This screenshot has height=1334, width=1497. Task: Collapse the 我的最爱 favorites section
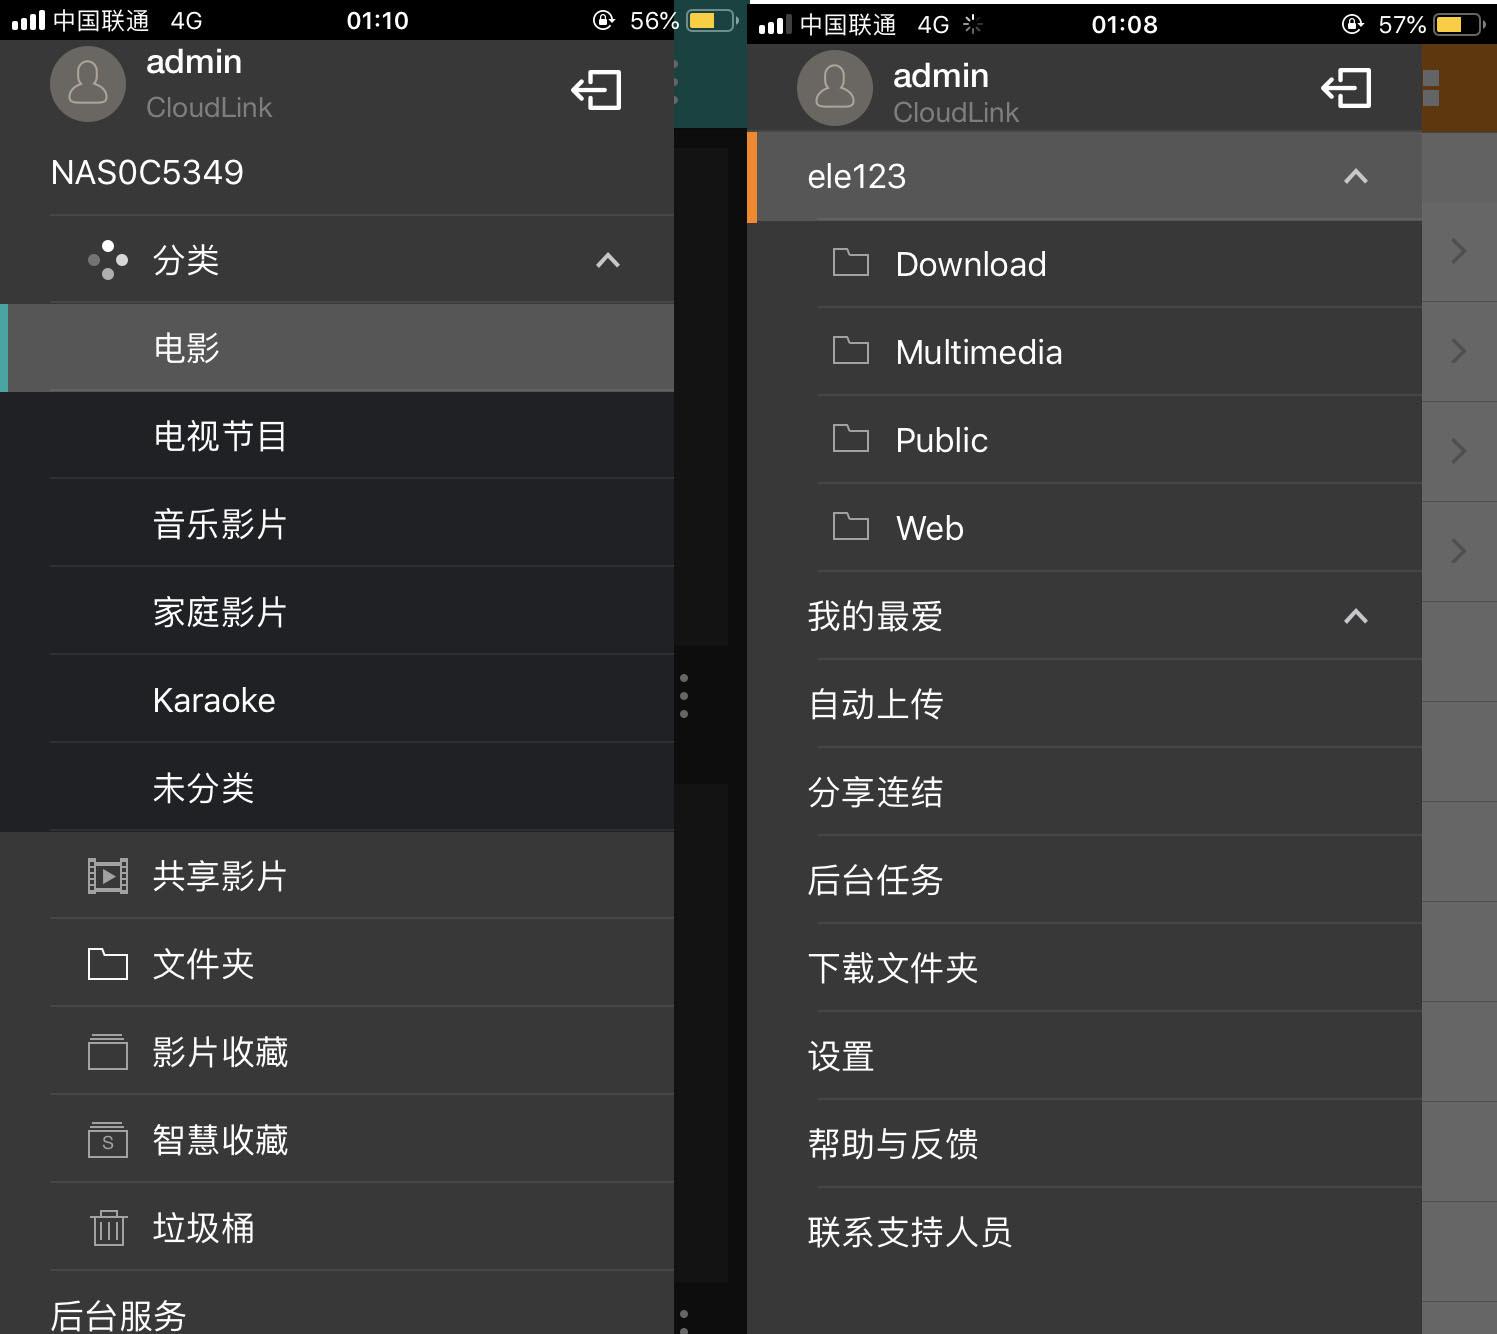[x=1356, y=616]
